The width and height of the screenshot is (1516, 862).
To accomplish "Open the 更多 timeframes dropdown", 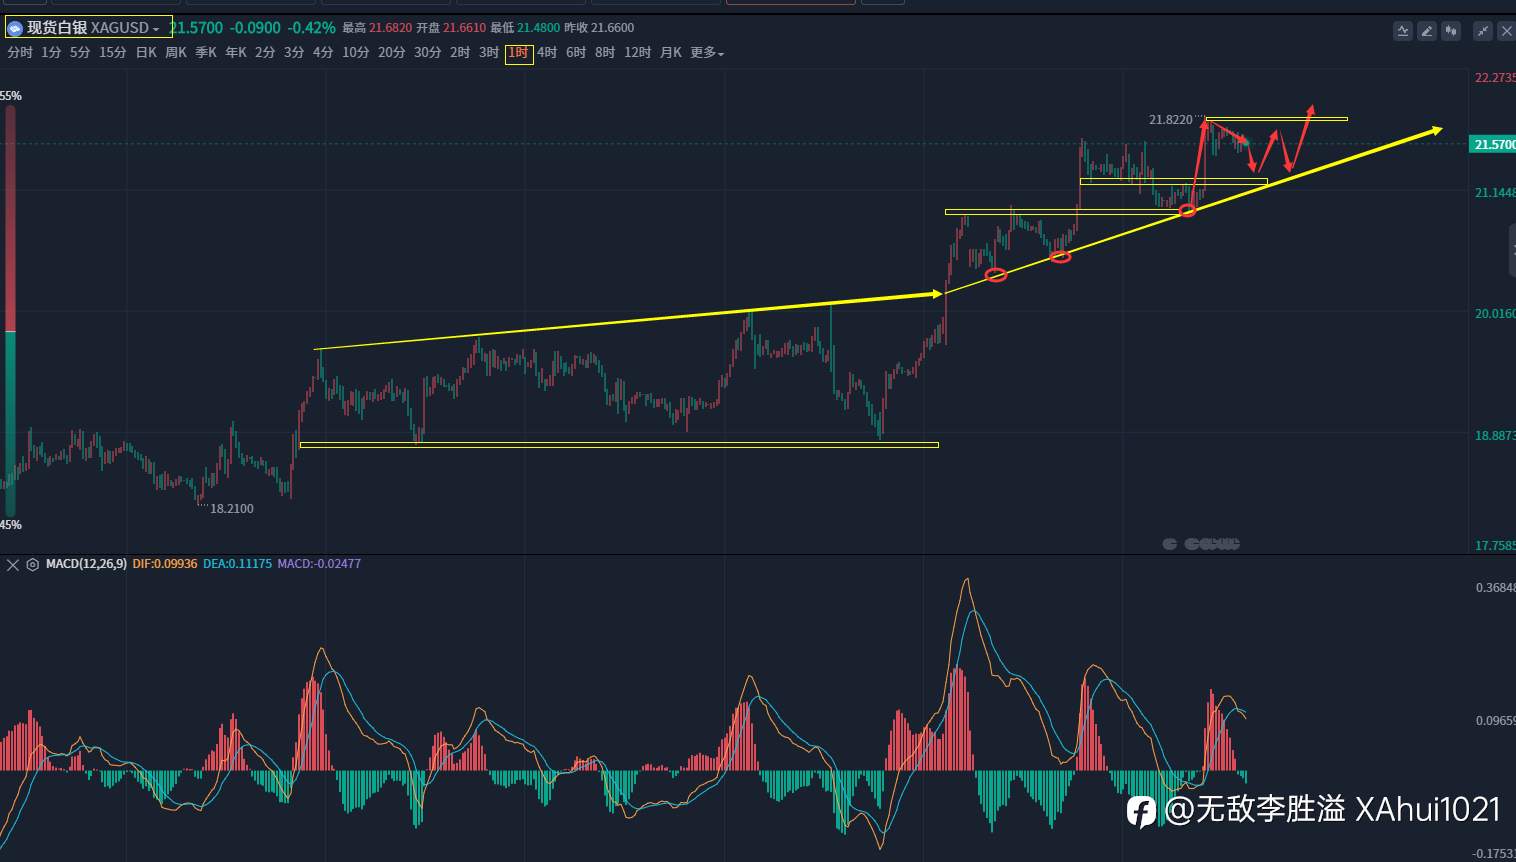I will click(706, 53).
